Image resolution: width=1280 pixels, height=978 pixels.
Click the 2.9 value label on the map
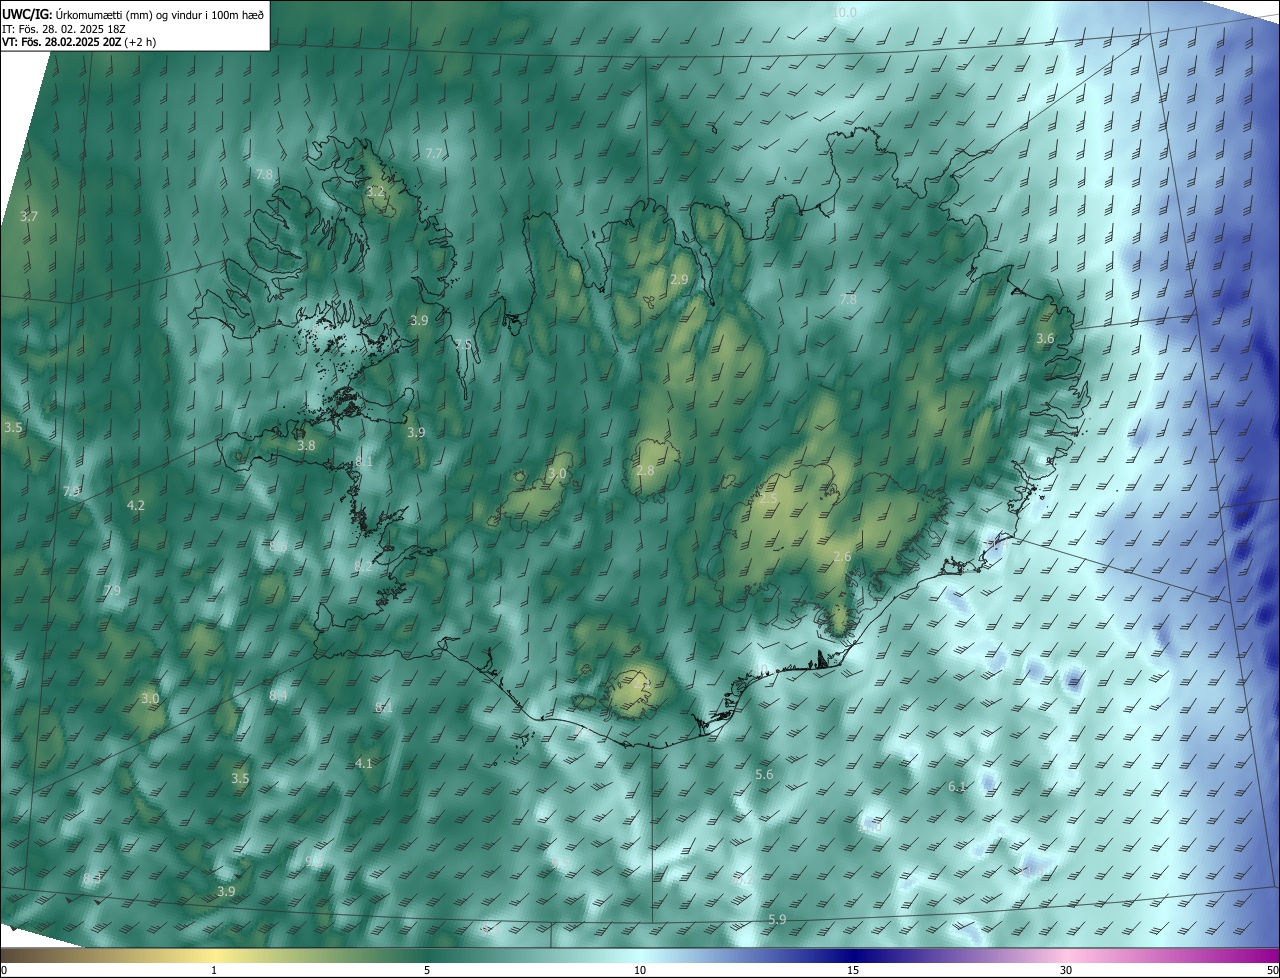pyautogui.click(x=679, y=279)
